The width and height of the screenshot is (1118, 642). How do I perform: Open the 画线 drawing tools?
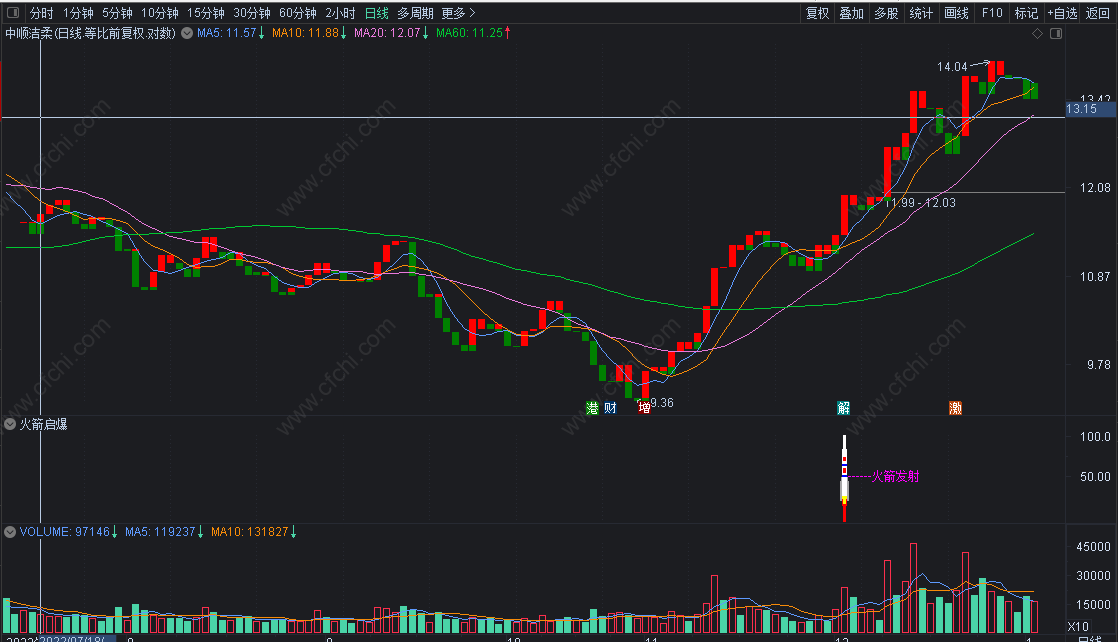click(957, 13)
